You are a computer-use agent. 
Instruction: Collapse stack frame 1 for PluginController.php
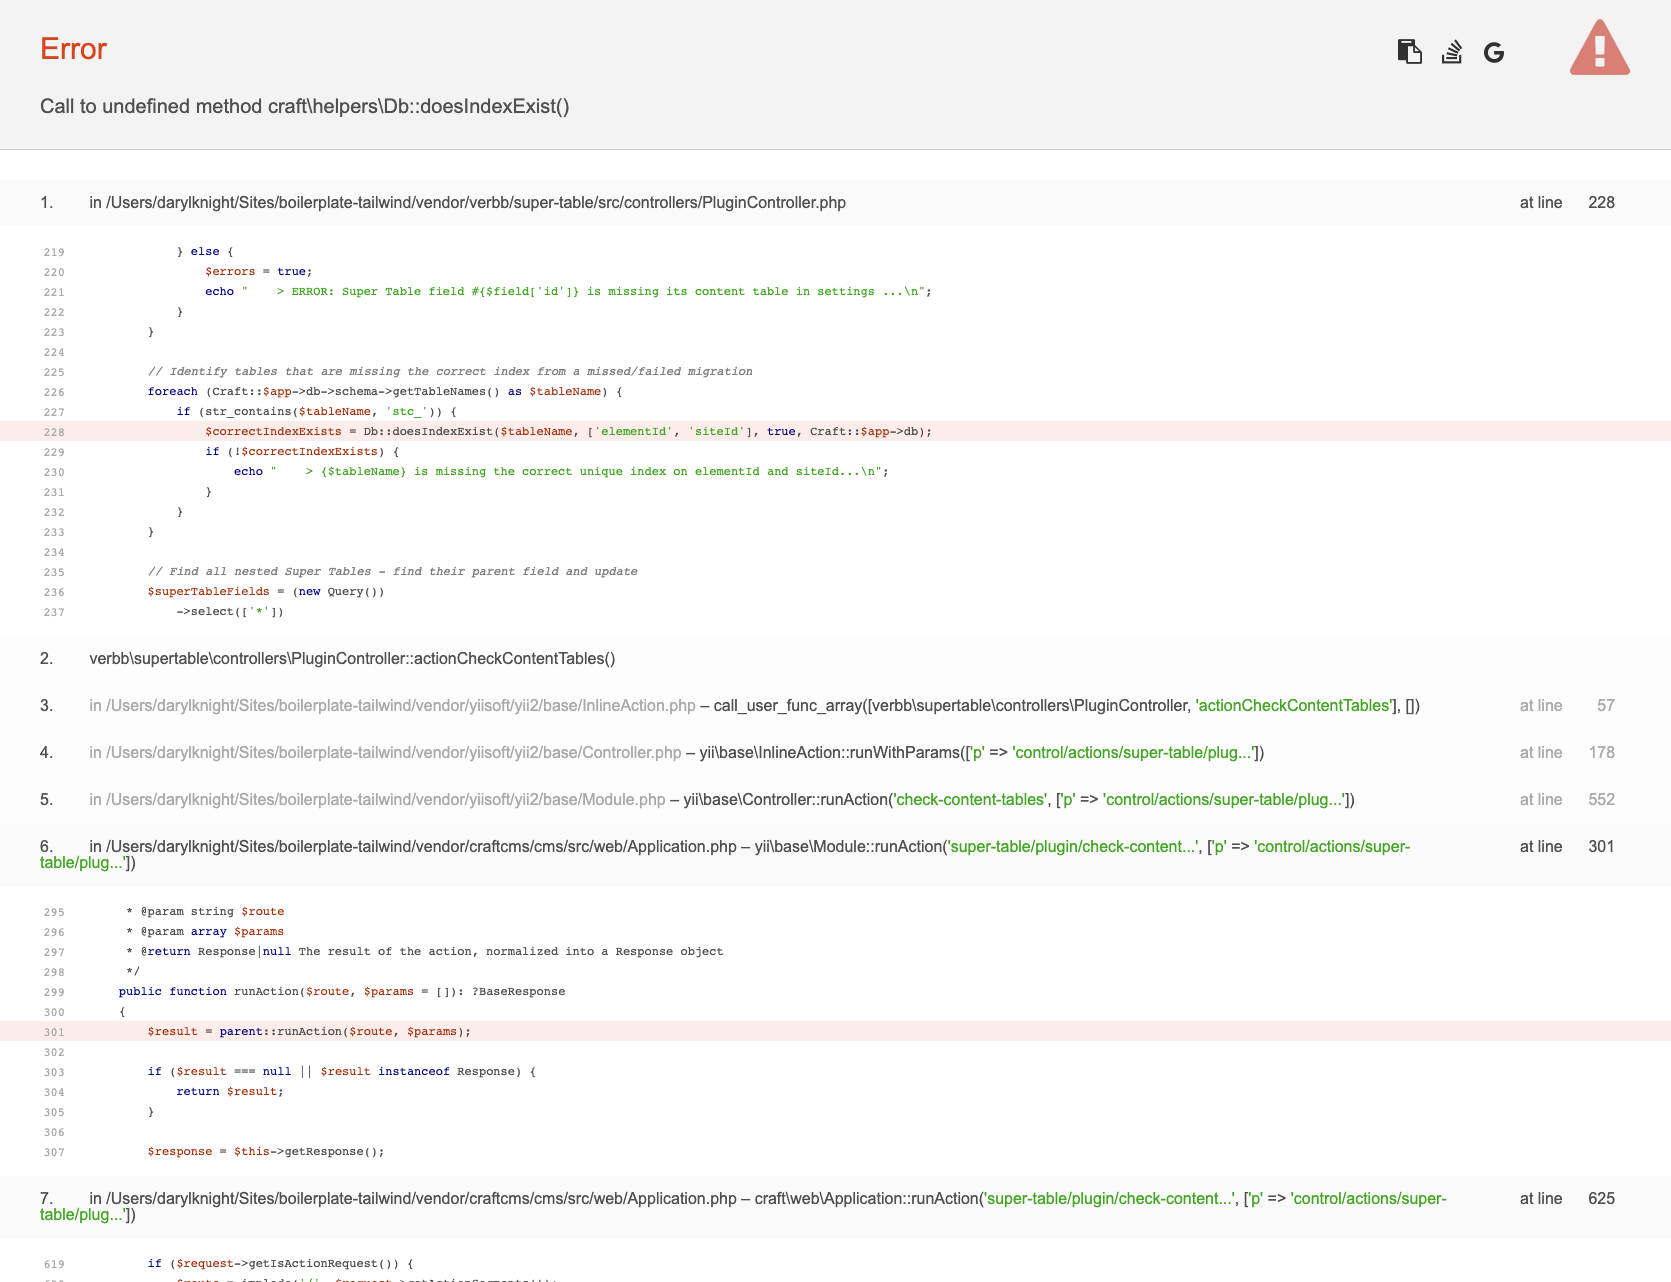(x=468, y=202)
